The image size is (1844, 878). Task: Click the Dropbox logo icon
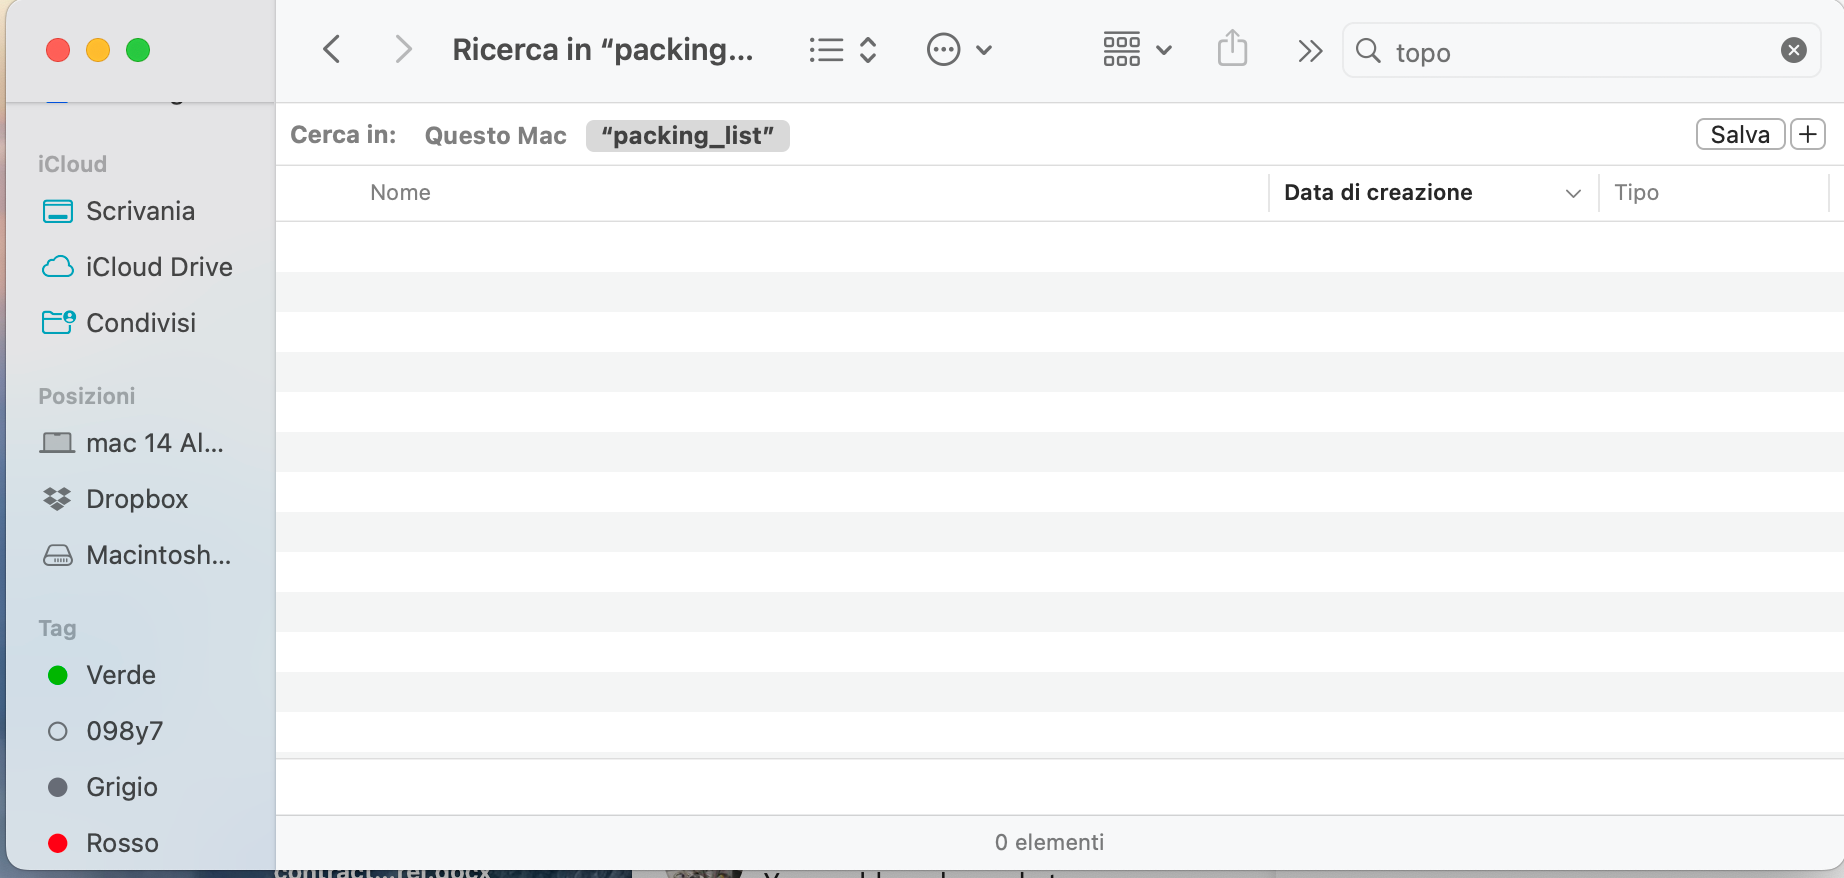point(58,499)
